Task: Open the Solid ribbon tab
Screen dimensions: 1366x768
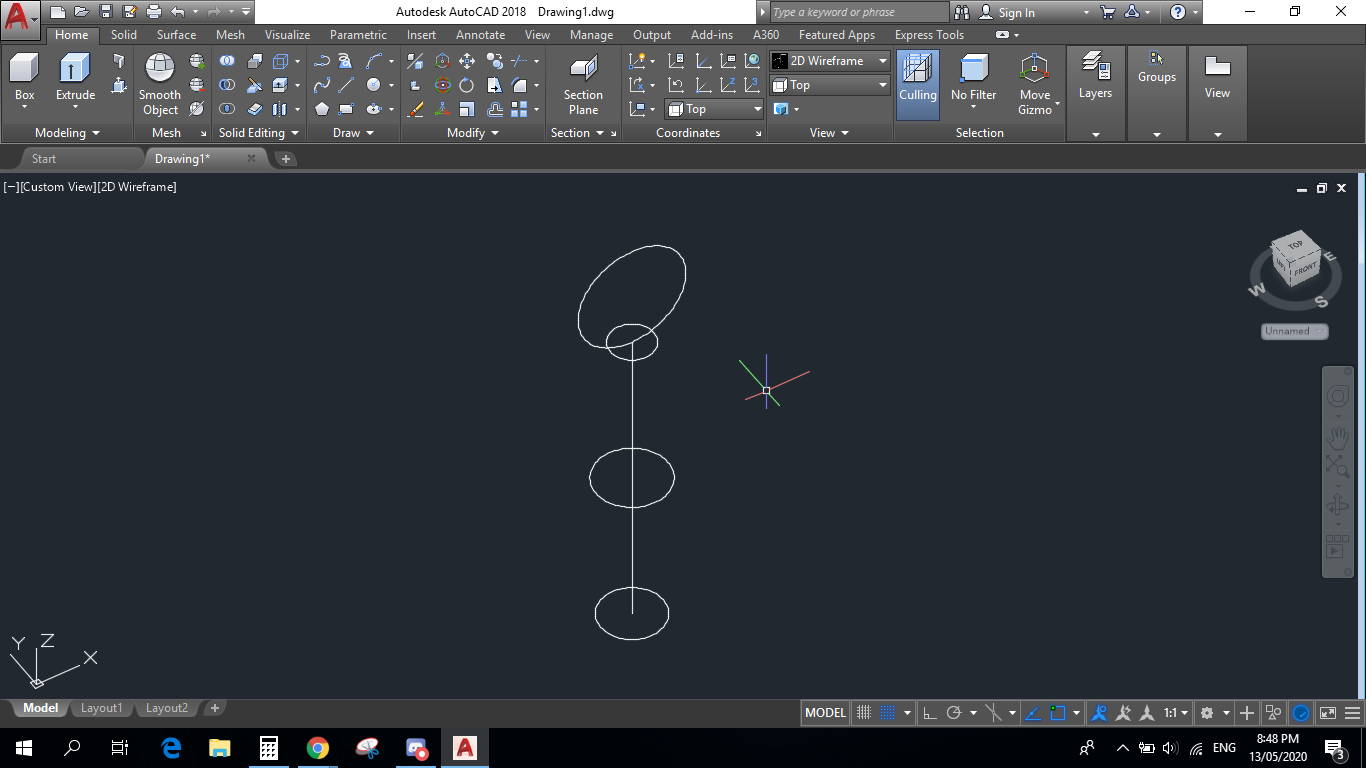Action: (x=124, y=35)
